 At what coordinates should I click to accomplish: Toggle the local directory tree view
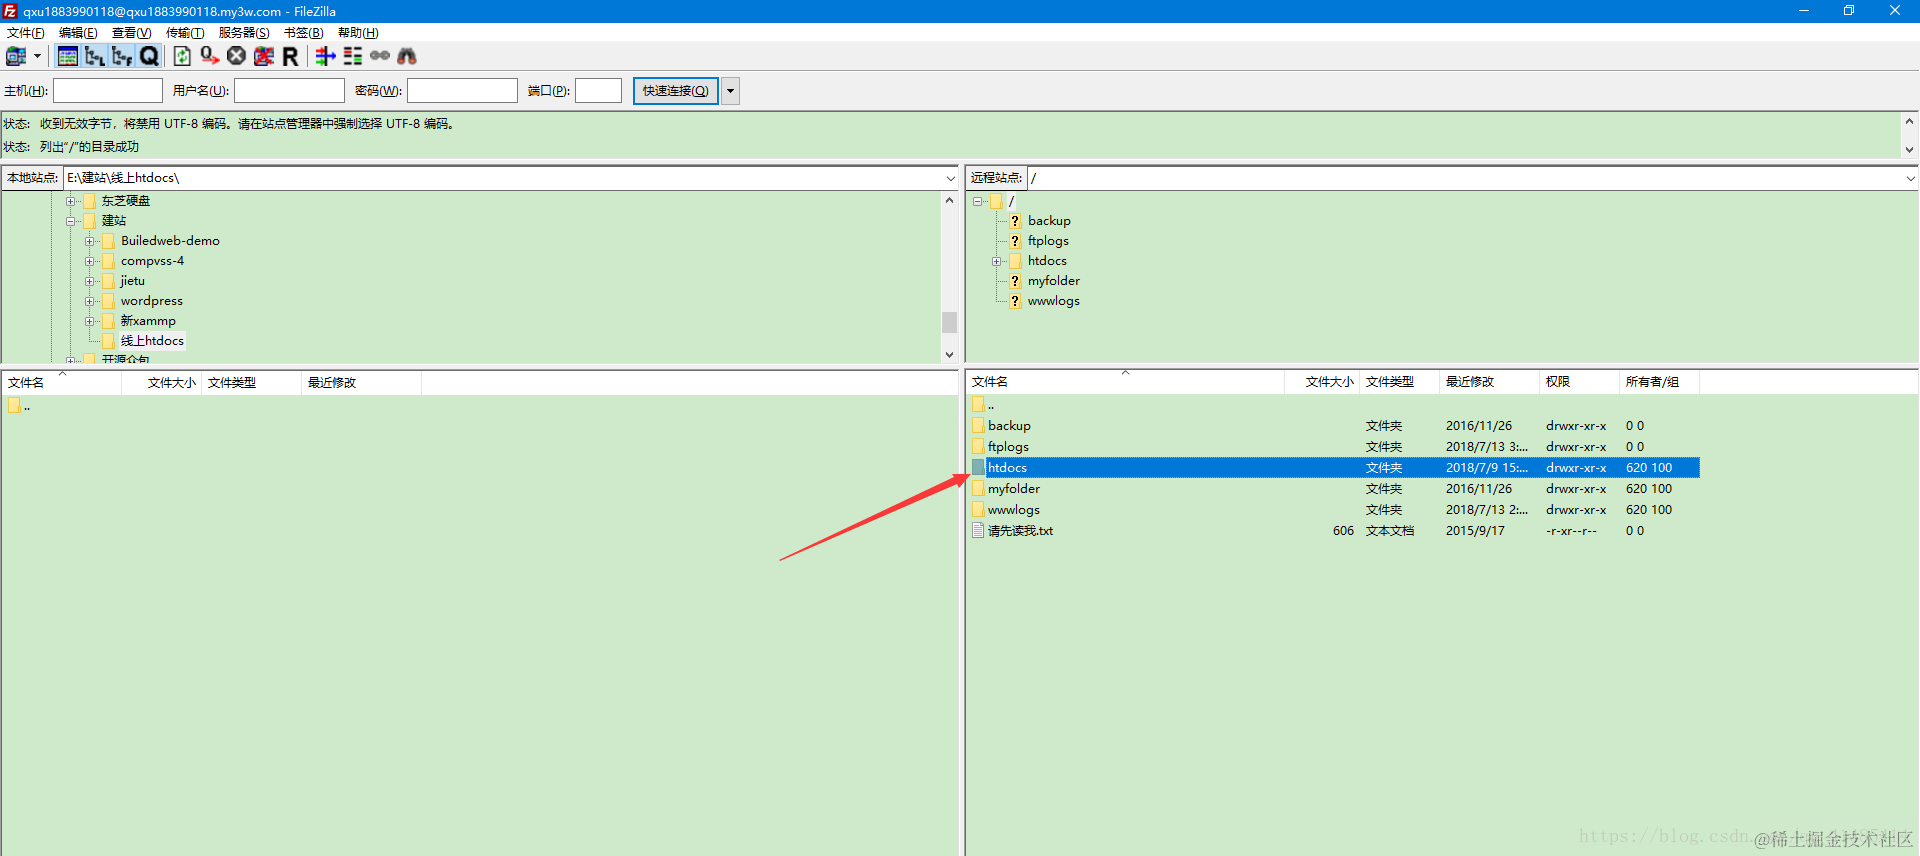(x=95, y=56)
